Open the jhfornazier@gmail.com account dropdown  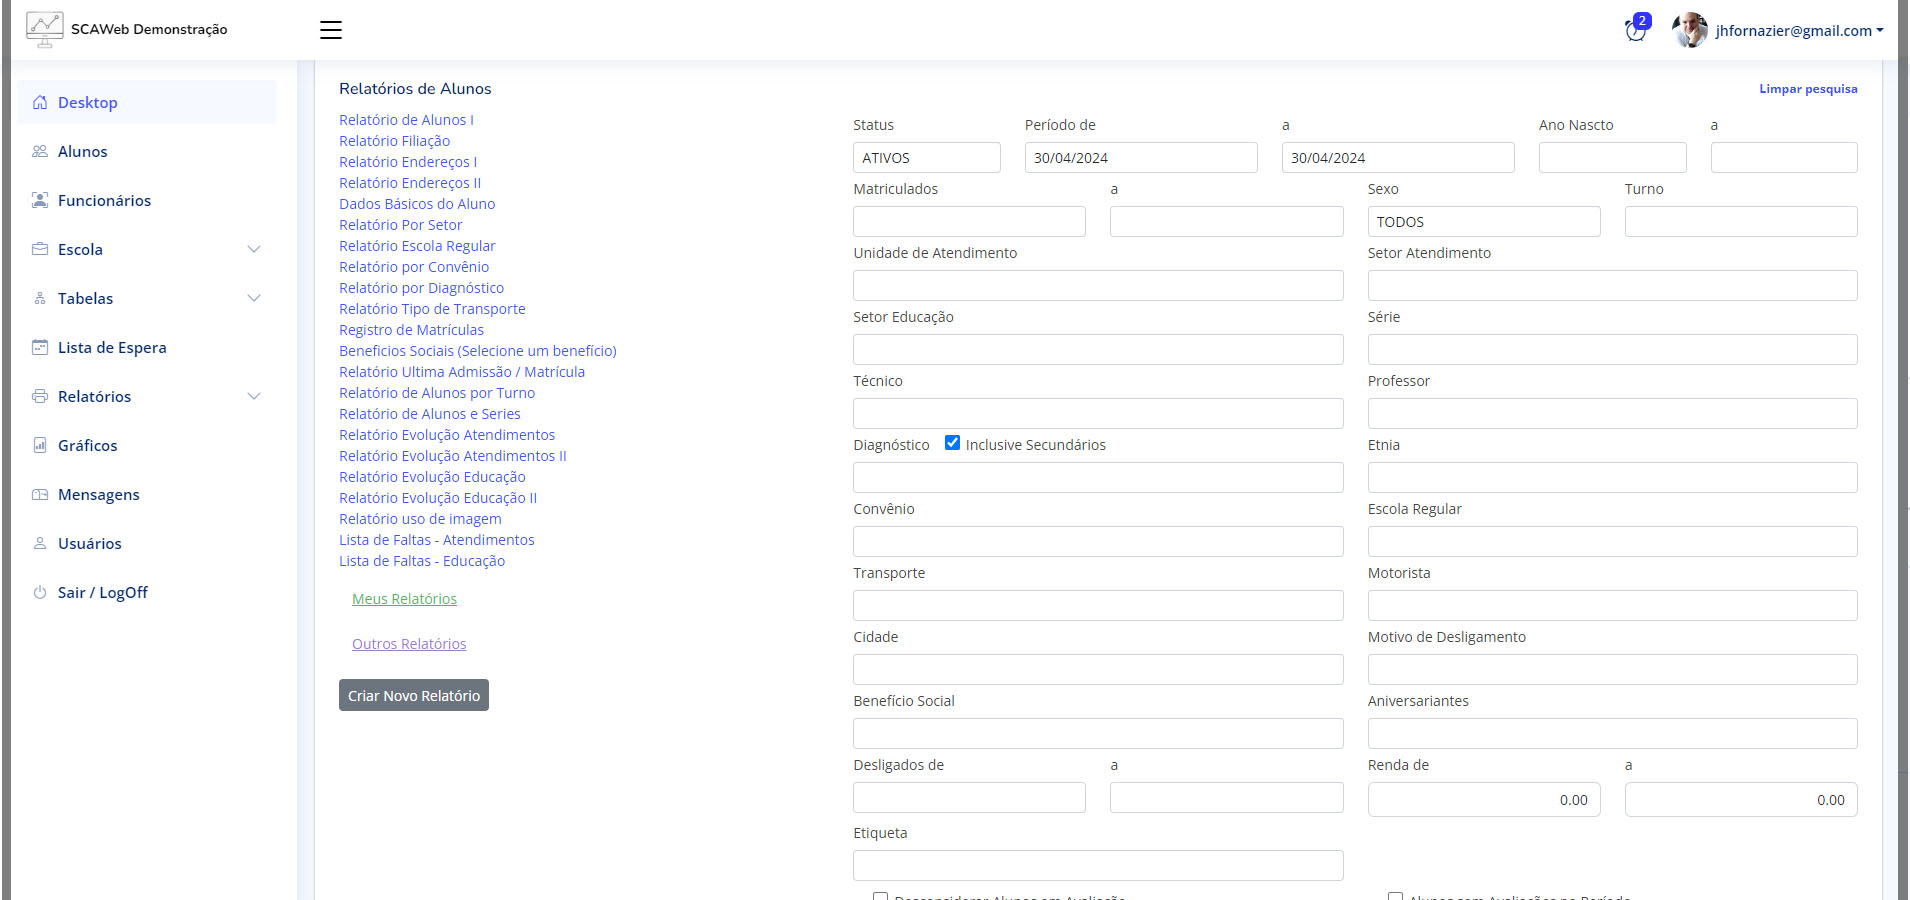1797,31
